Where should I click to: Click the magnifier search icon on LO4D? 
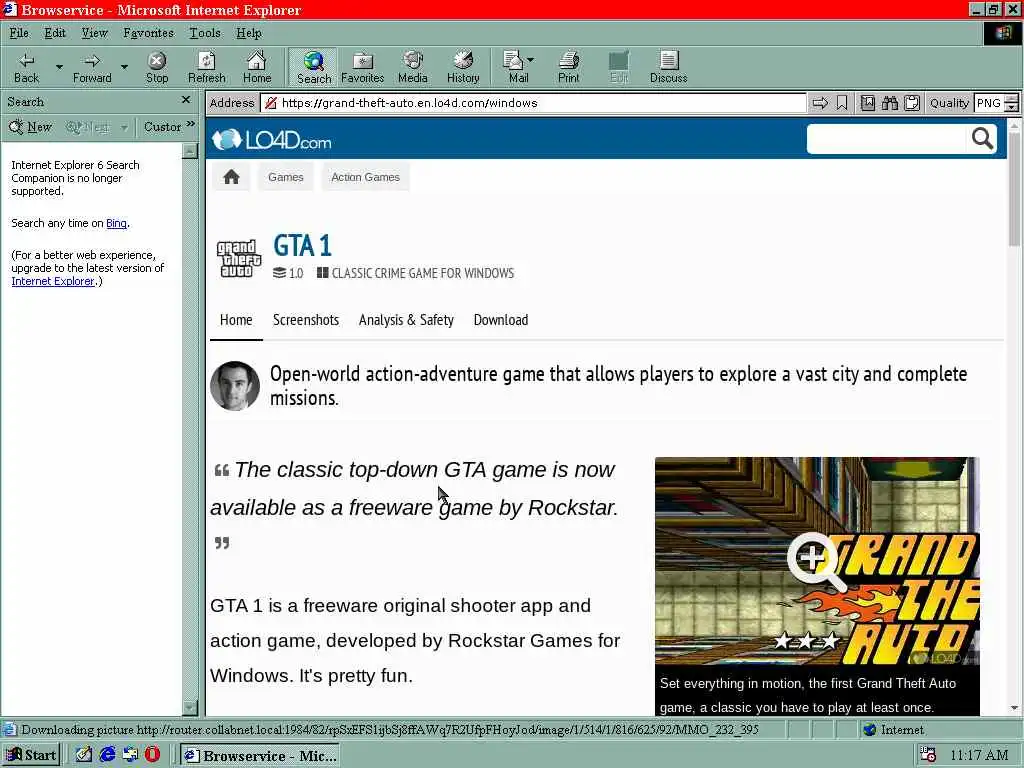click(x=982, y=139)
